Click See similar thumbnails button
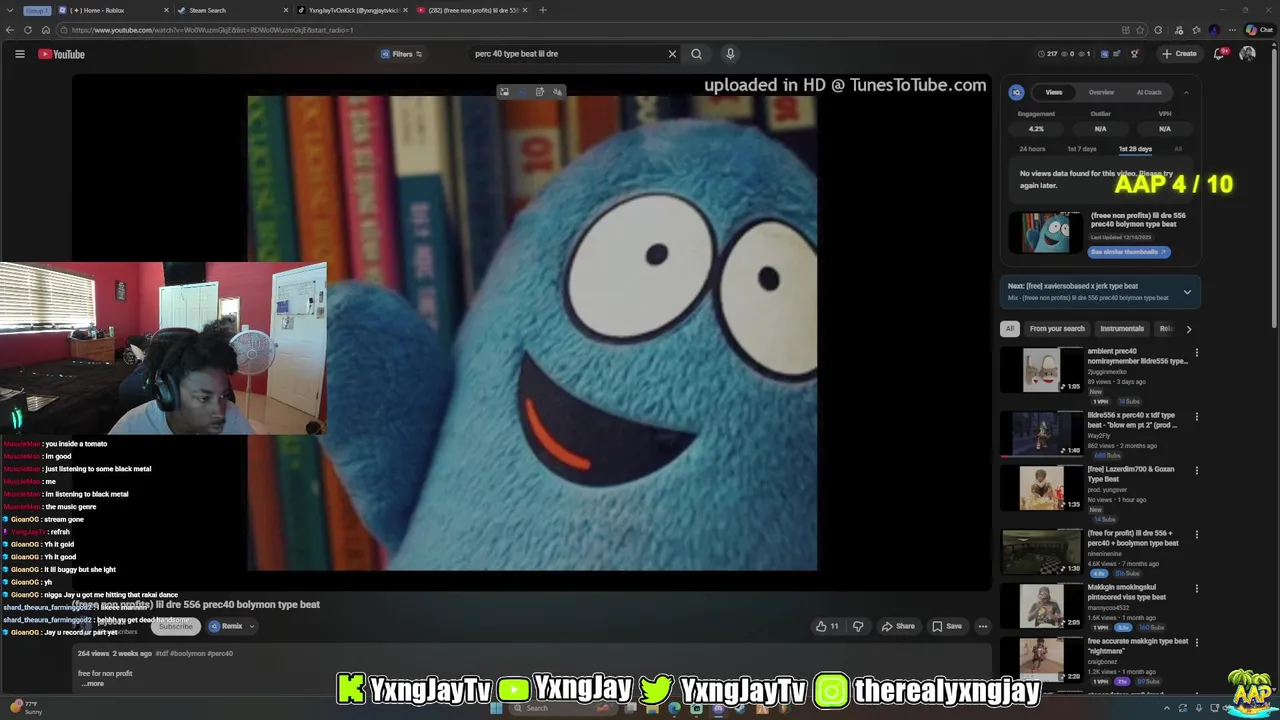 click(x=1128, y=252)
